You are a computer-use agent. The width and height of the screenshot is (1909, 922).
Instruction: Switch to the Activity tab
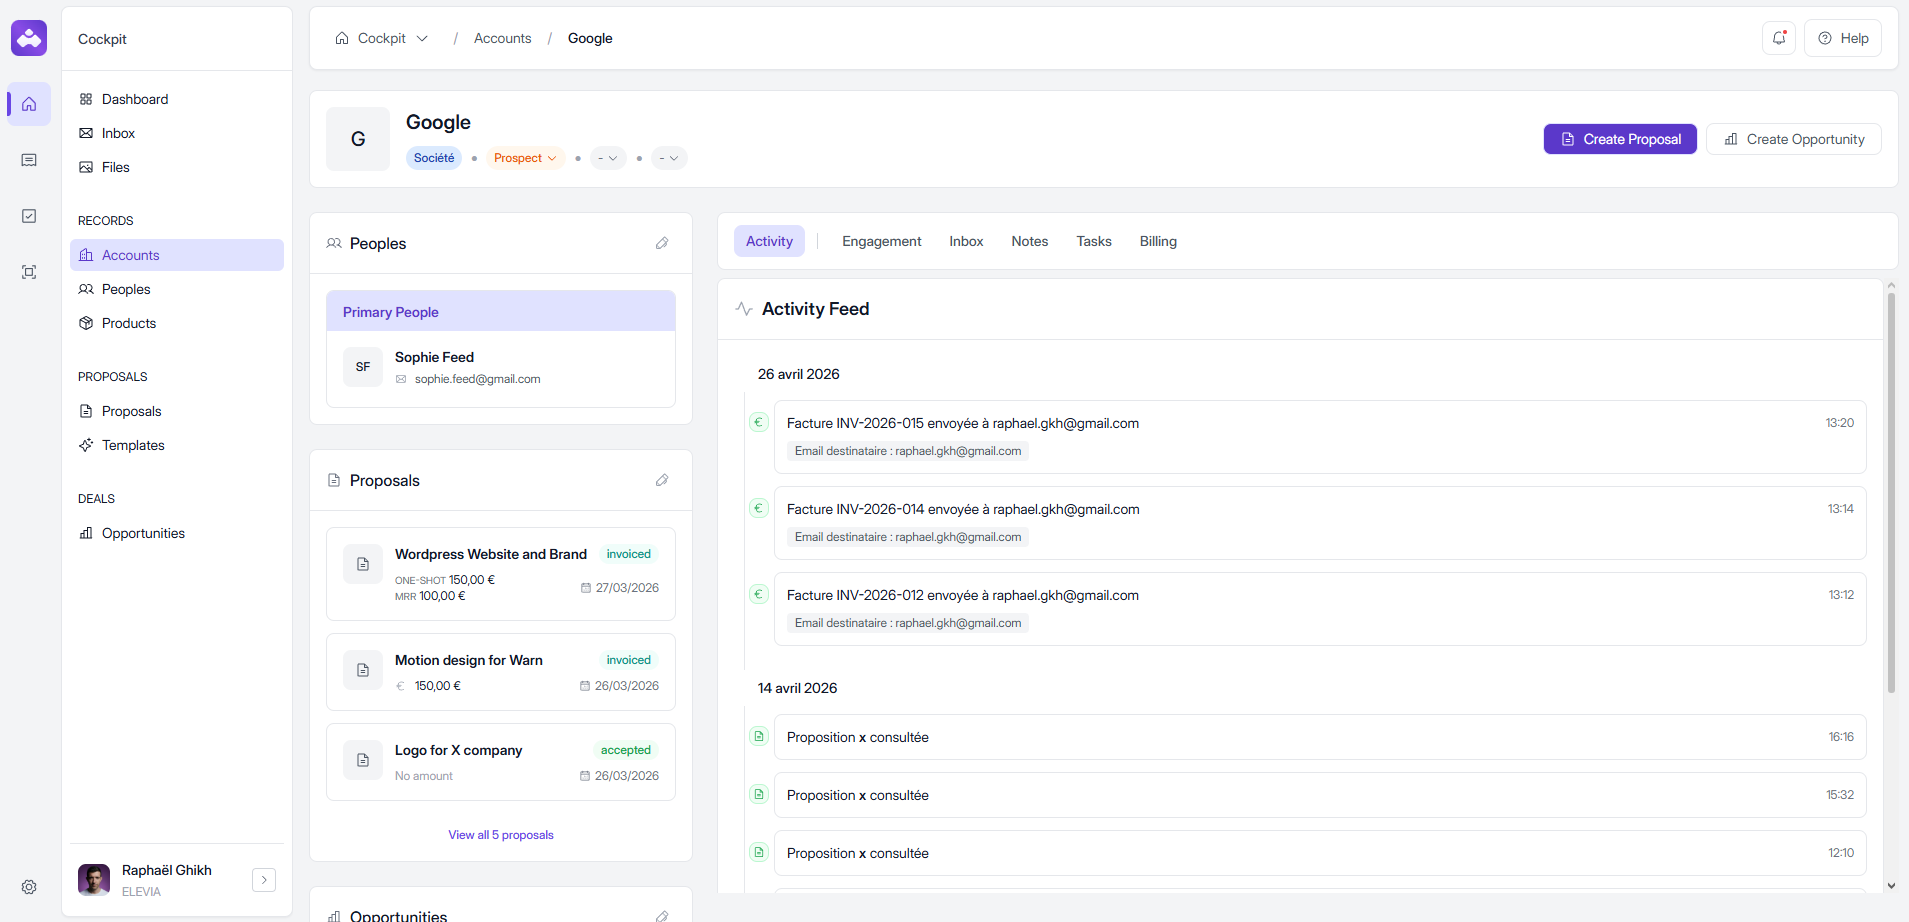(x=769, y=241)
